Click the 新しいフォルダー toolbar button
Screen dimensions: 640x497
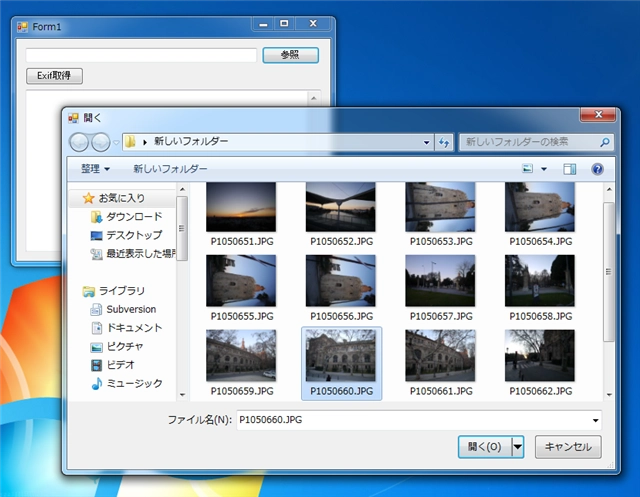[170, 169]
